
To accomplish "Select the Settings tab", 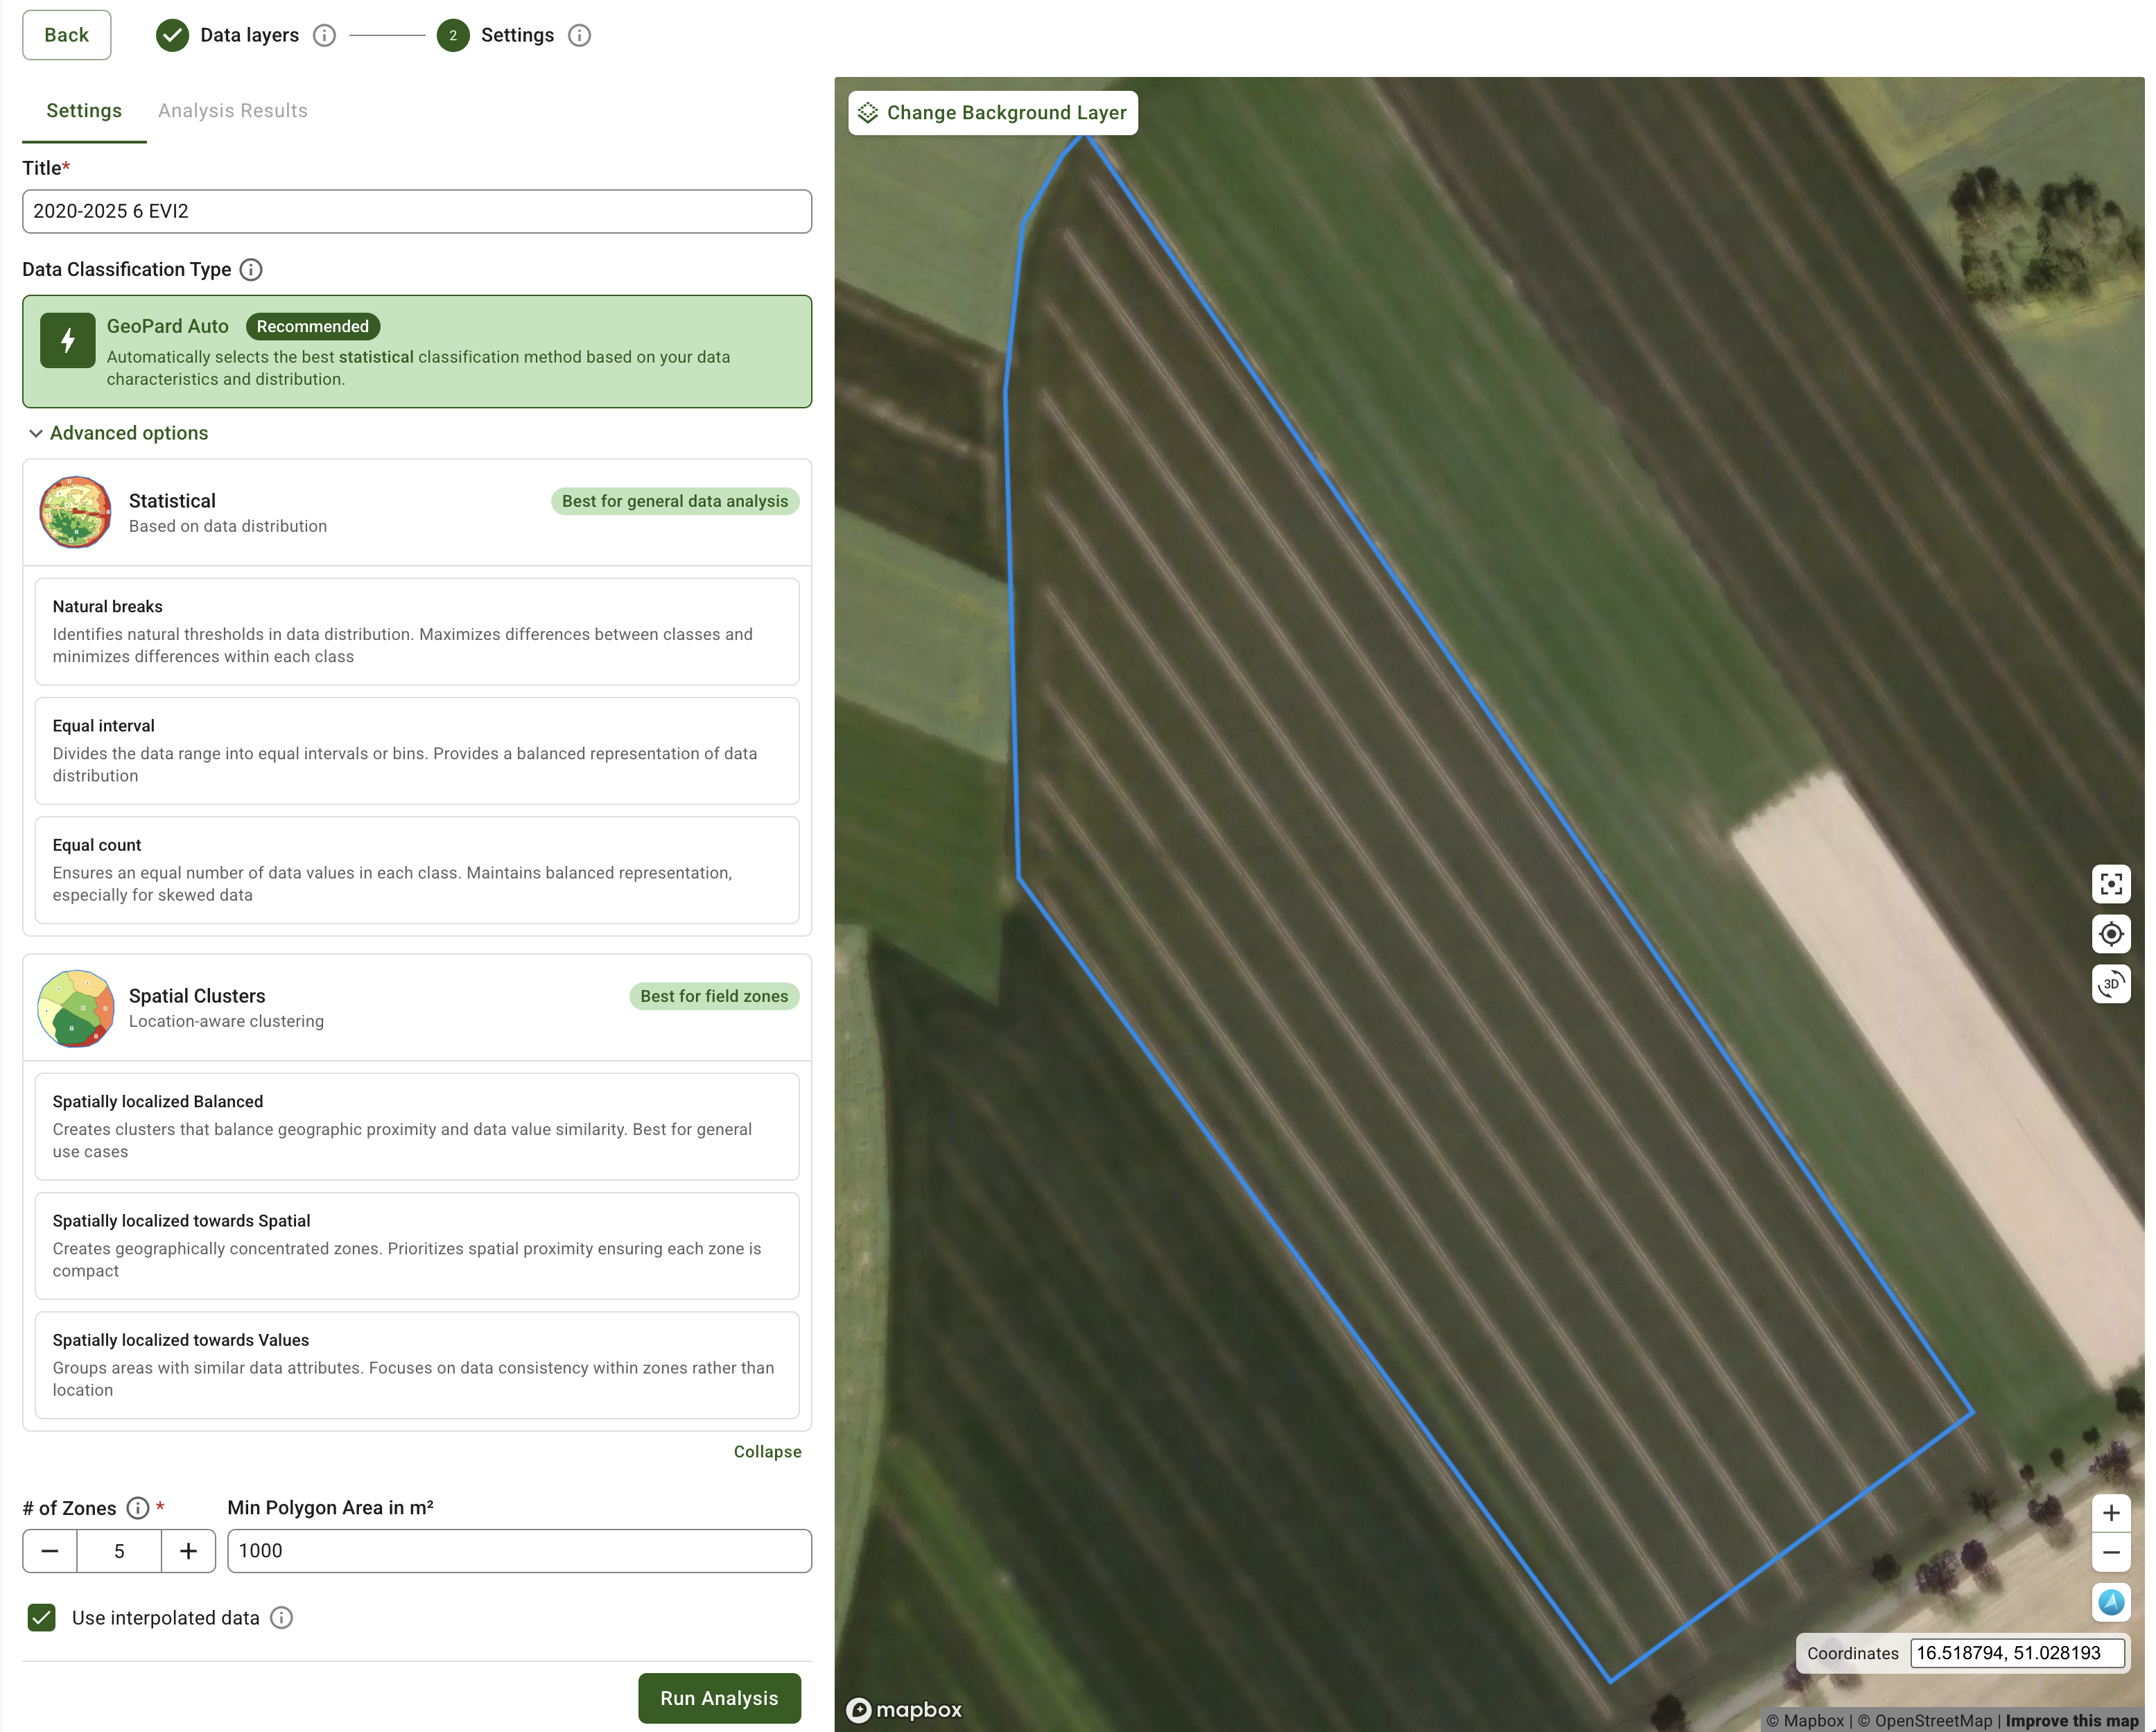I will 84,111.
